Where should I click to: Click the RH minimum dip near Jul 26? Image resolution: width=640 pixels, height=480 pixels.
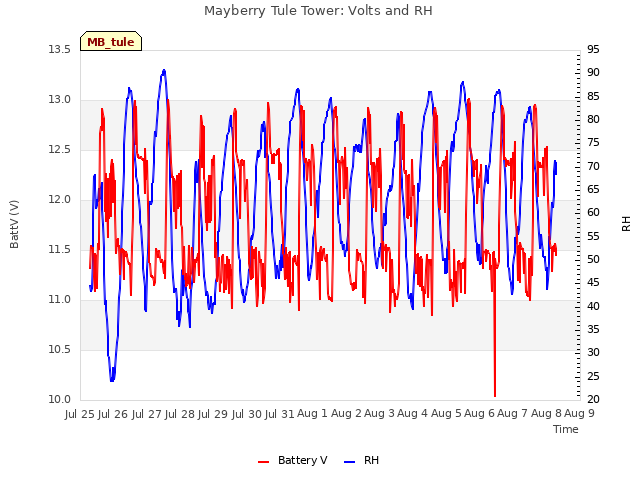click(112, 379)
